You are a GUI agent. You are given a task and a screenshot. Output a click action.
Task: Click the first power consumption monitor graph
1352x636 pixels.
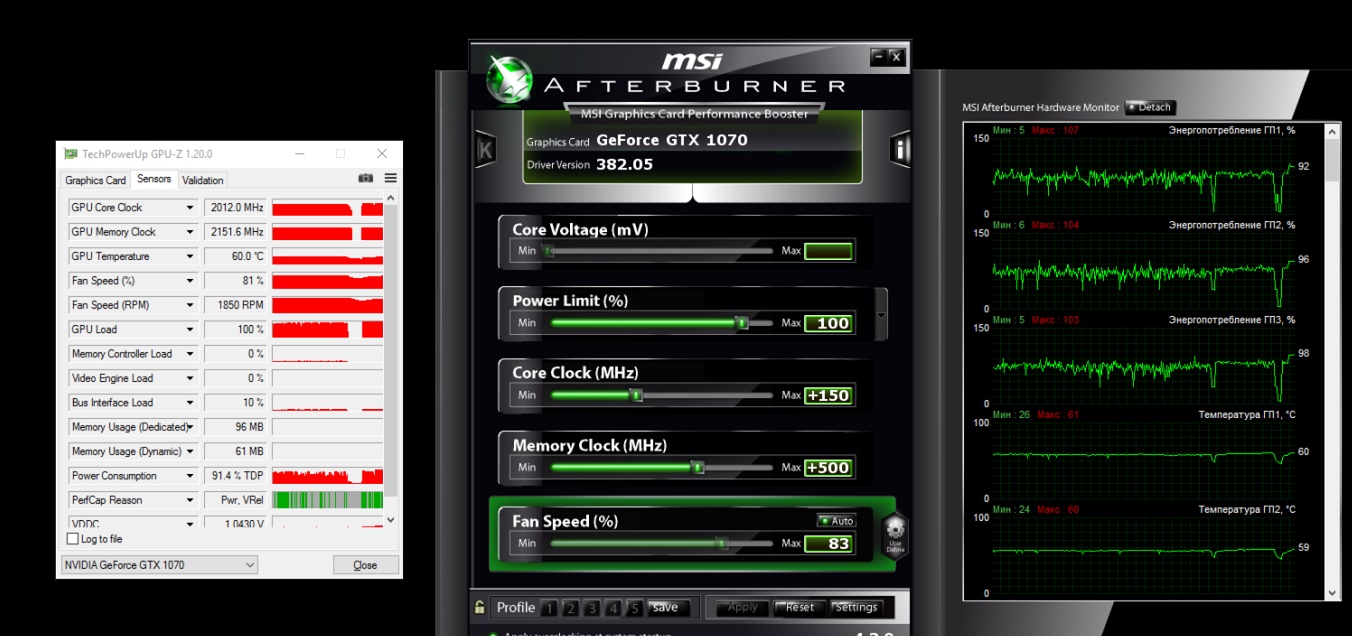coord(1144,175)
